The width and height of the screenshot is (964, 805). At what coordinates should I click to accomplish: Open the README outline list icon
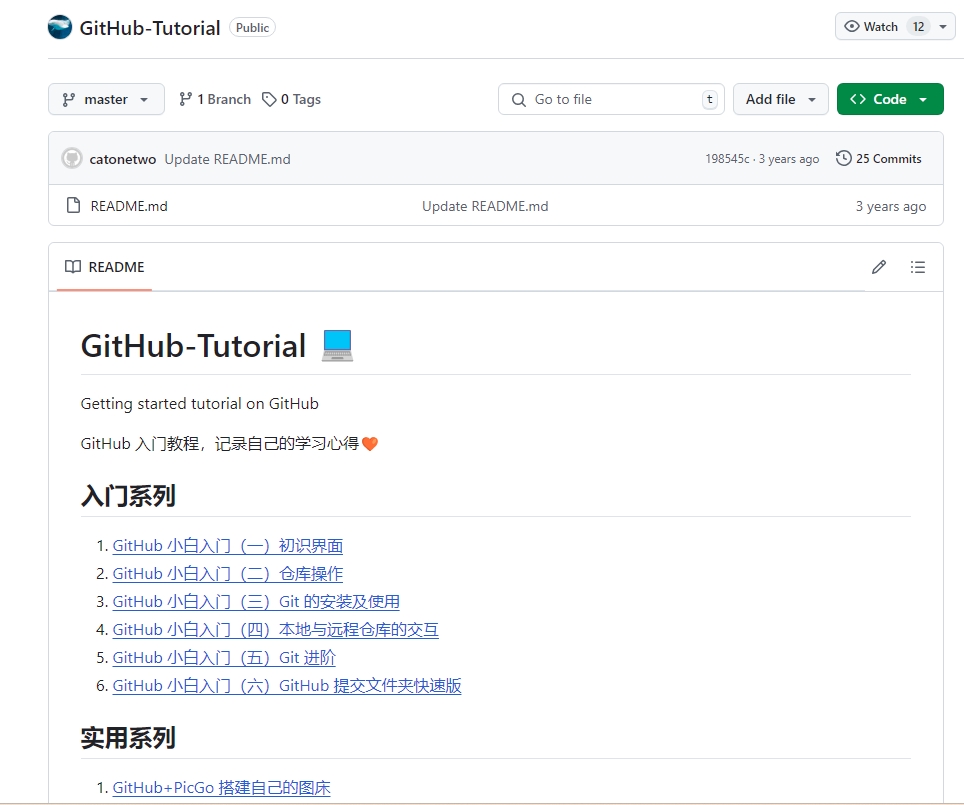[918, 267]
